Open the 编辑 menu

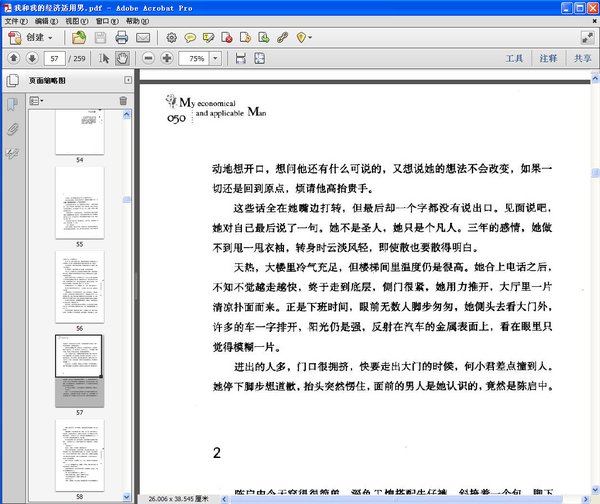click(x=46, y=21)
